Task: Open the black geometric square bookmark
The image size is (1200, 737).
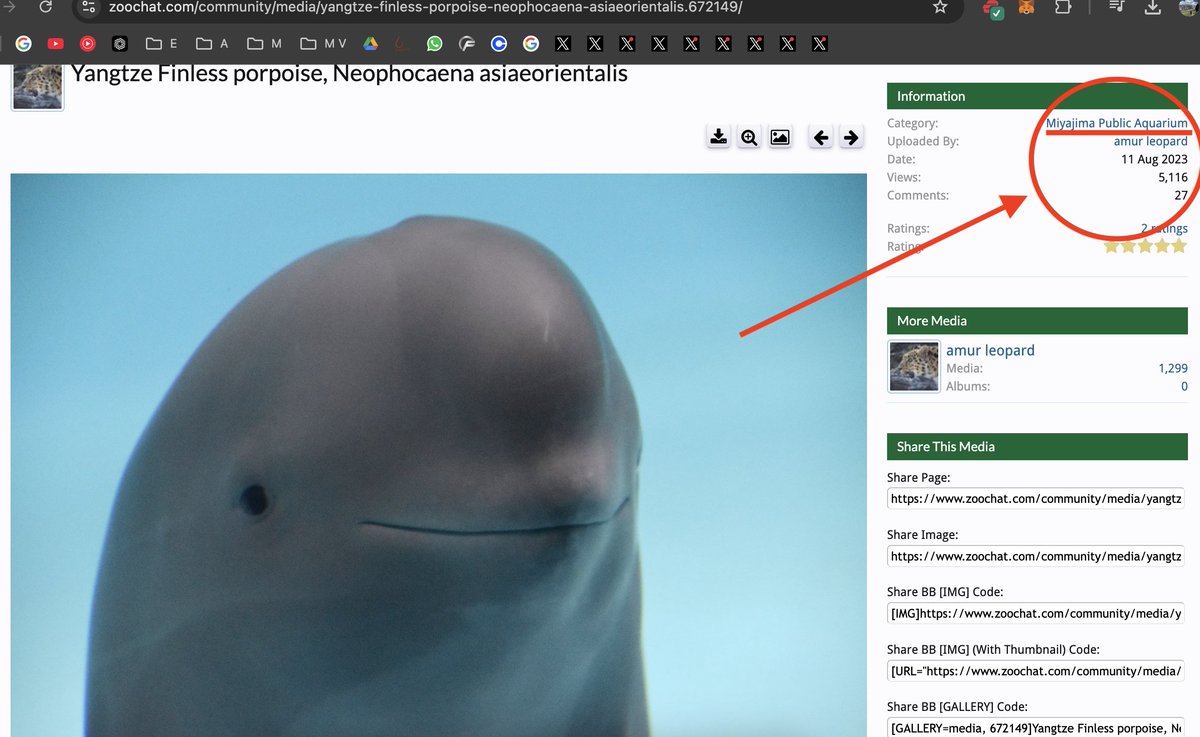Action: coord(119,44)
